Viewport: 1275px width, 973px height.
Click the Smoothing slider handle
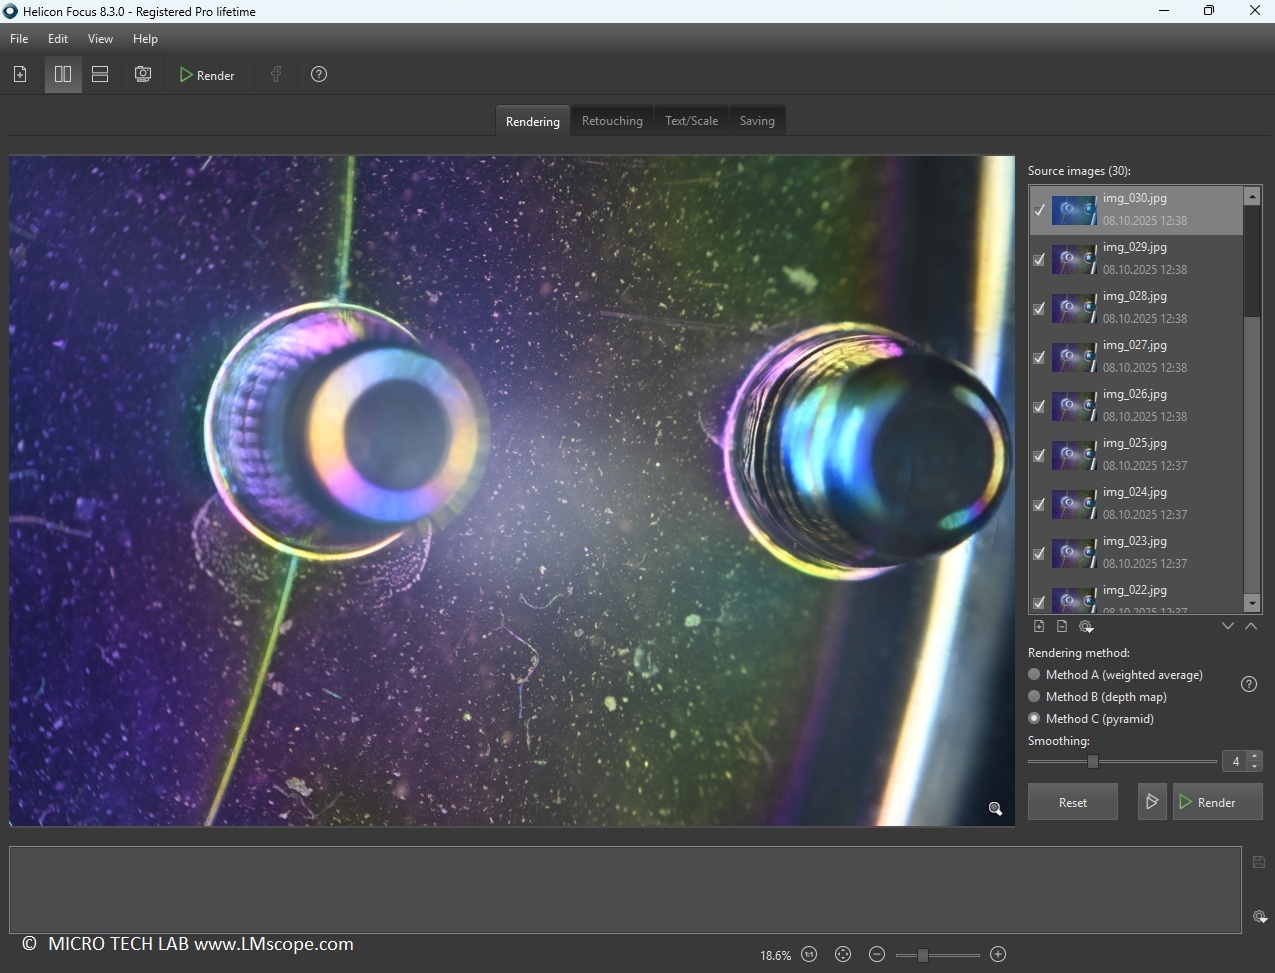[x=1093, y=762]
